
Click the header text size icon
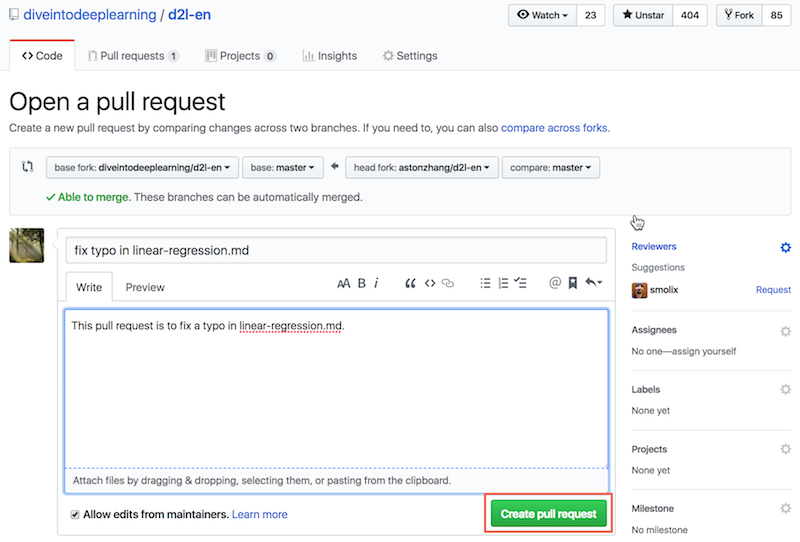pos(343,283)
